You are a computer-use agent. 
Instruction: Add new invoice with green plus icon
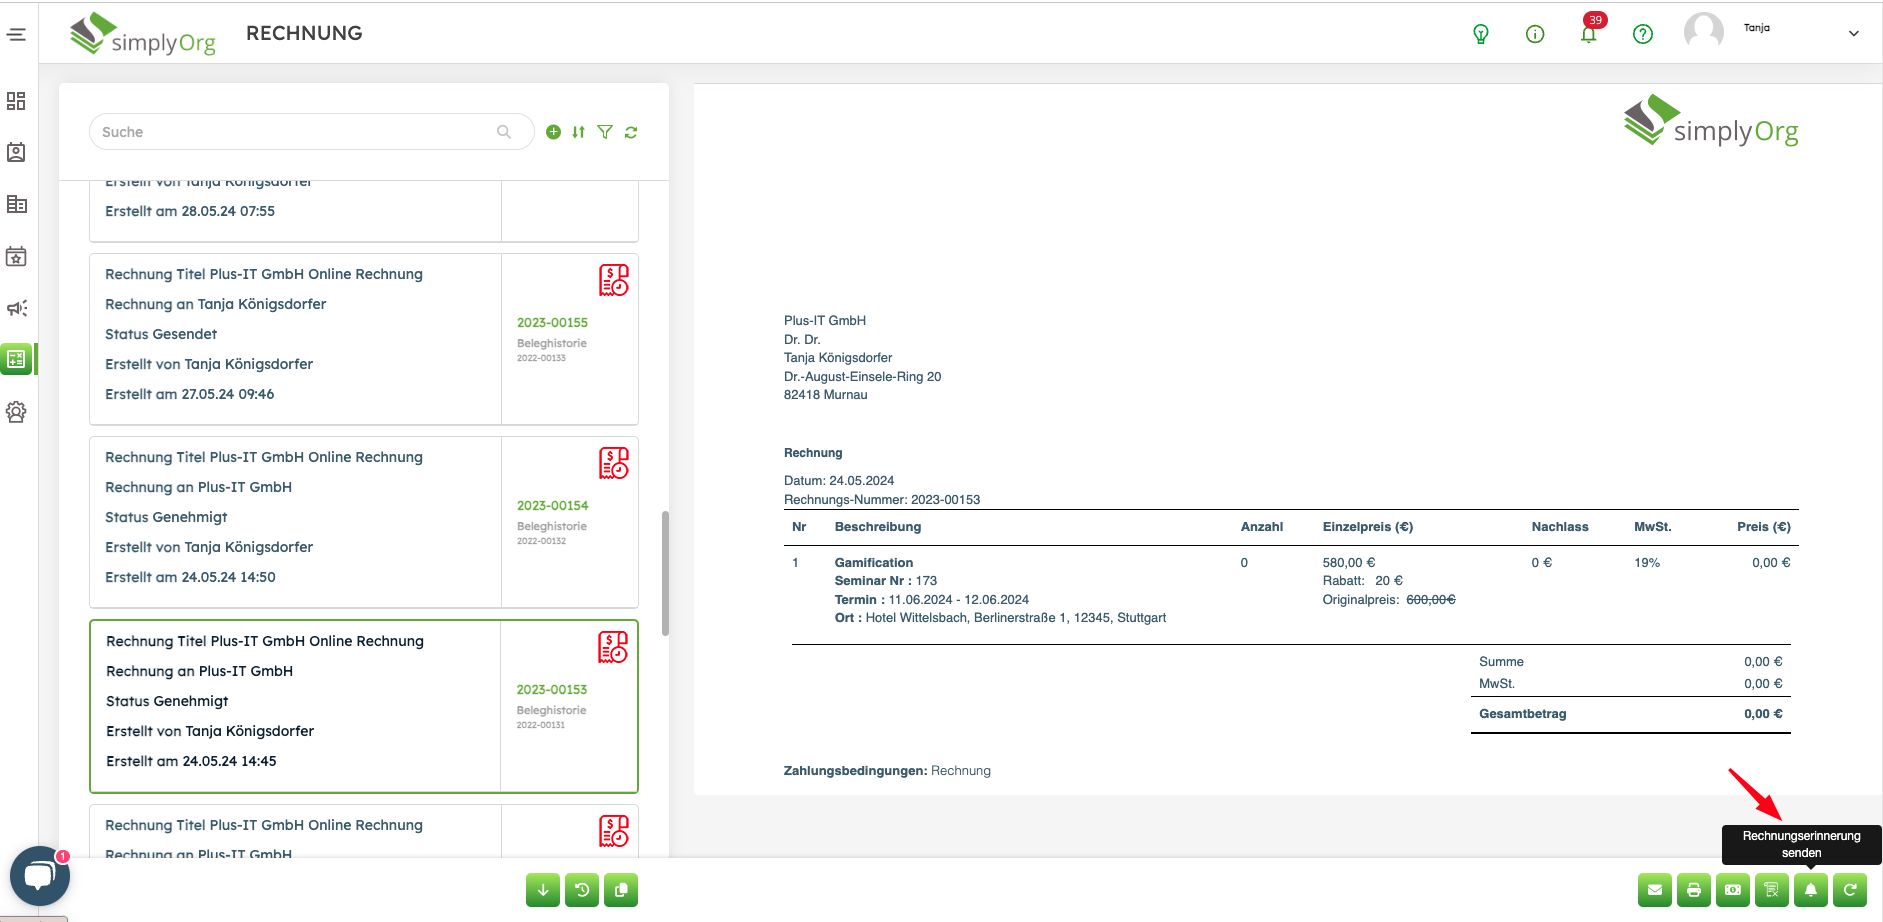pos(553,132)
